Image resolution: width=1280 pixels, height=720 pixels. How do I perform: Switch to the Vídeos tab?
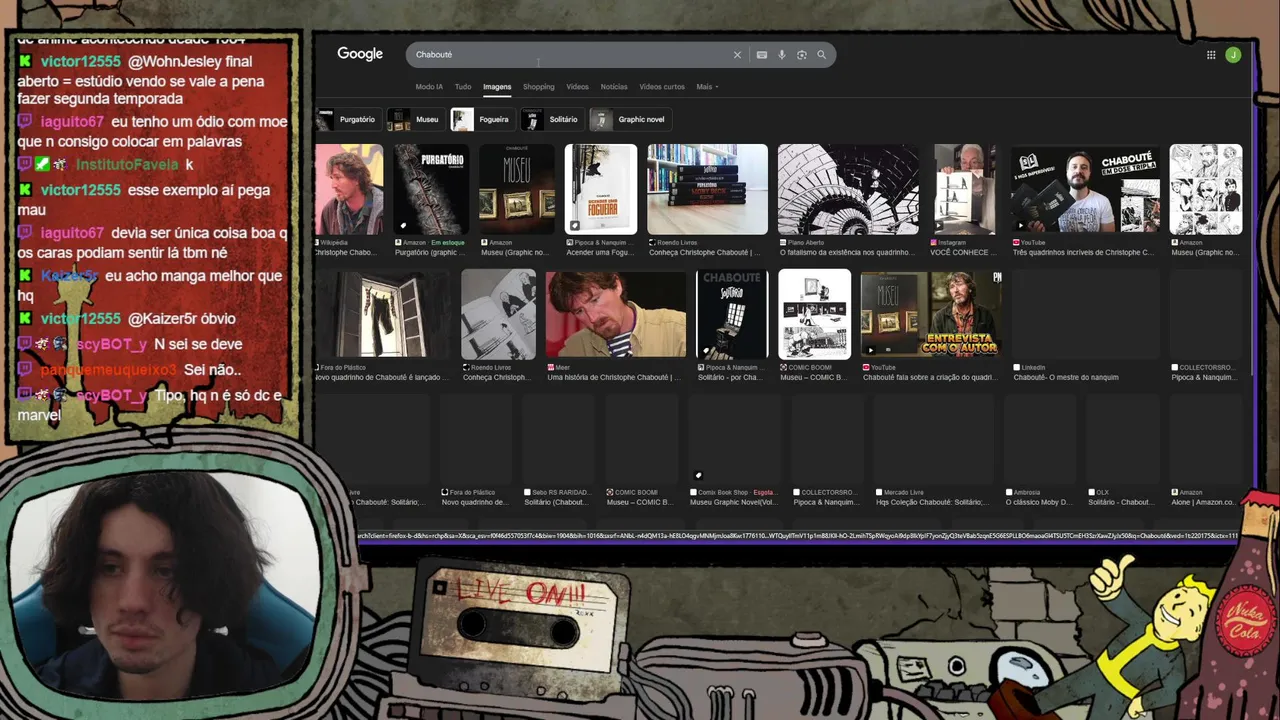pyautogui.click(x=577, y=87)
